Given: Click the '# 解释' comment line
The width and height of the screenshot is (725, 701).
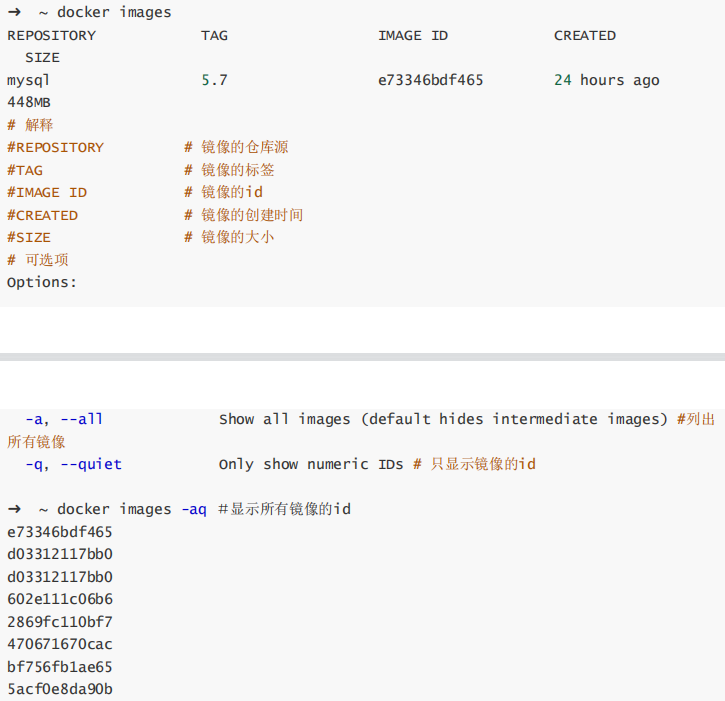Looking at the screenshot, I should point(30,125).
